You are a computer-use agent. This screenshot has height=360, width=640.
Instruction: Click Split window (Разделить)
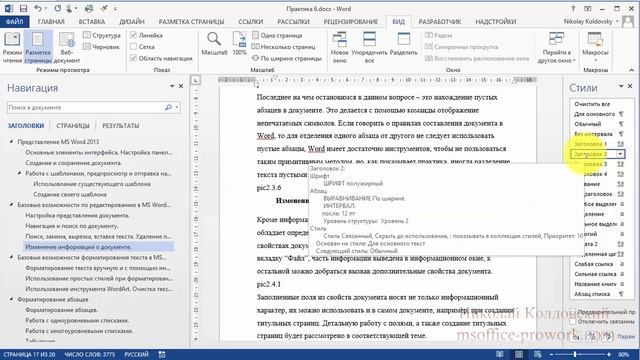pos(403,44)
